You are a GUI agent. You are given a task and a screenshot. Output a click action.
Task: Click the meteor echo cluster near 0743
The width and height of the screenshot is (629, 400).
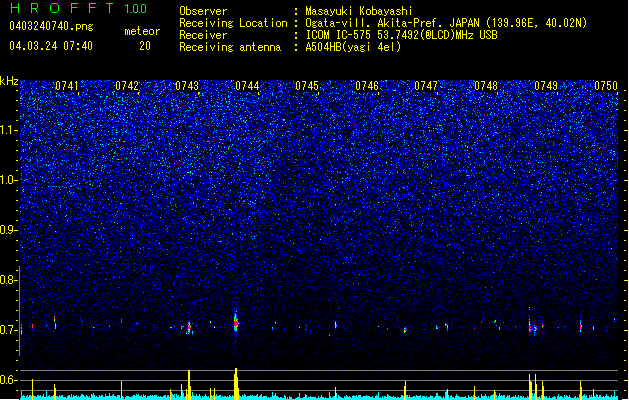[189, 327]
